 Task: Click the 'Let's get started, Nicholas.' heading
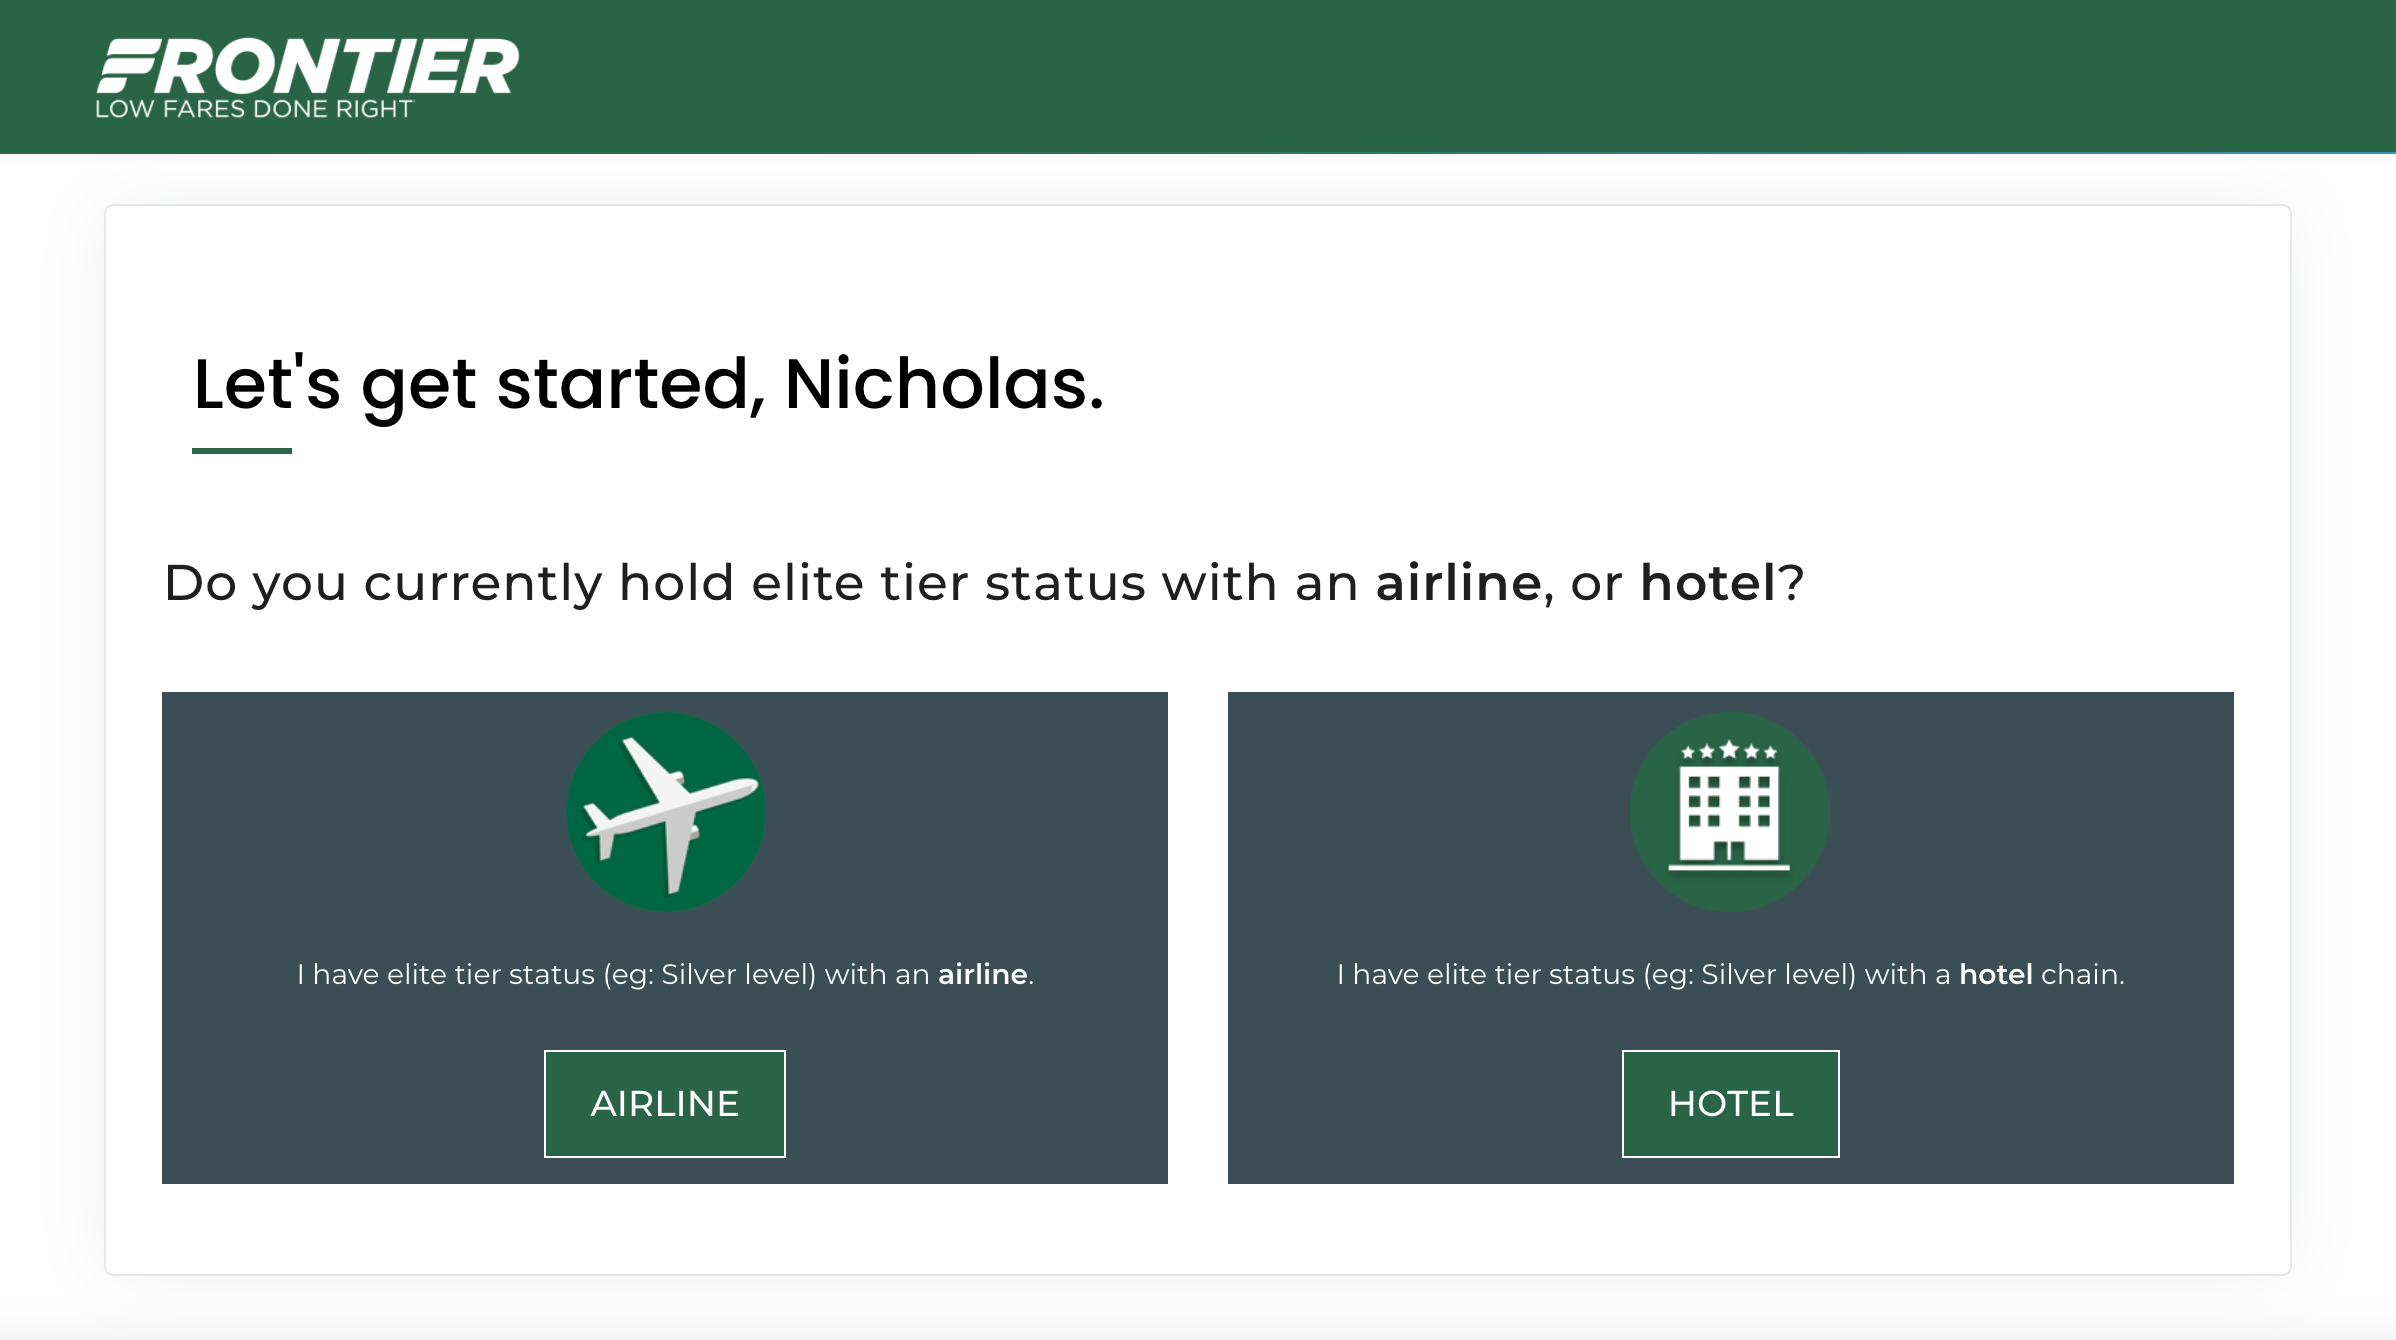click(x=649, y=384)
